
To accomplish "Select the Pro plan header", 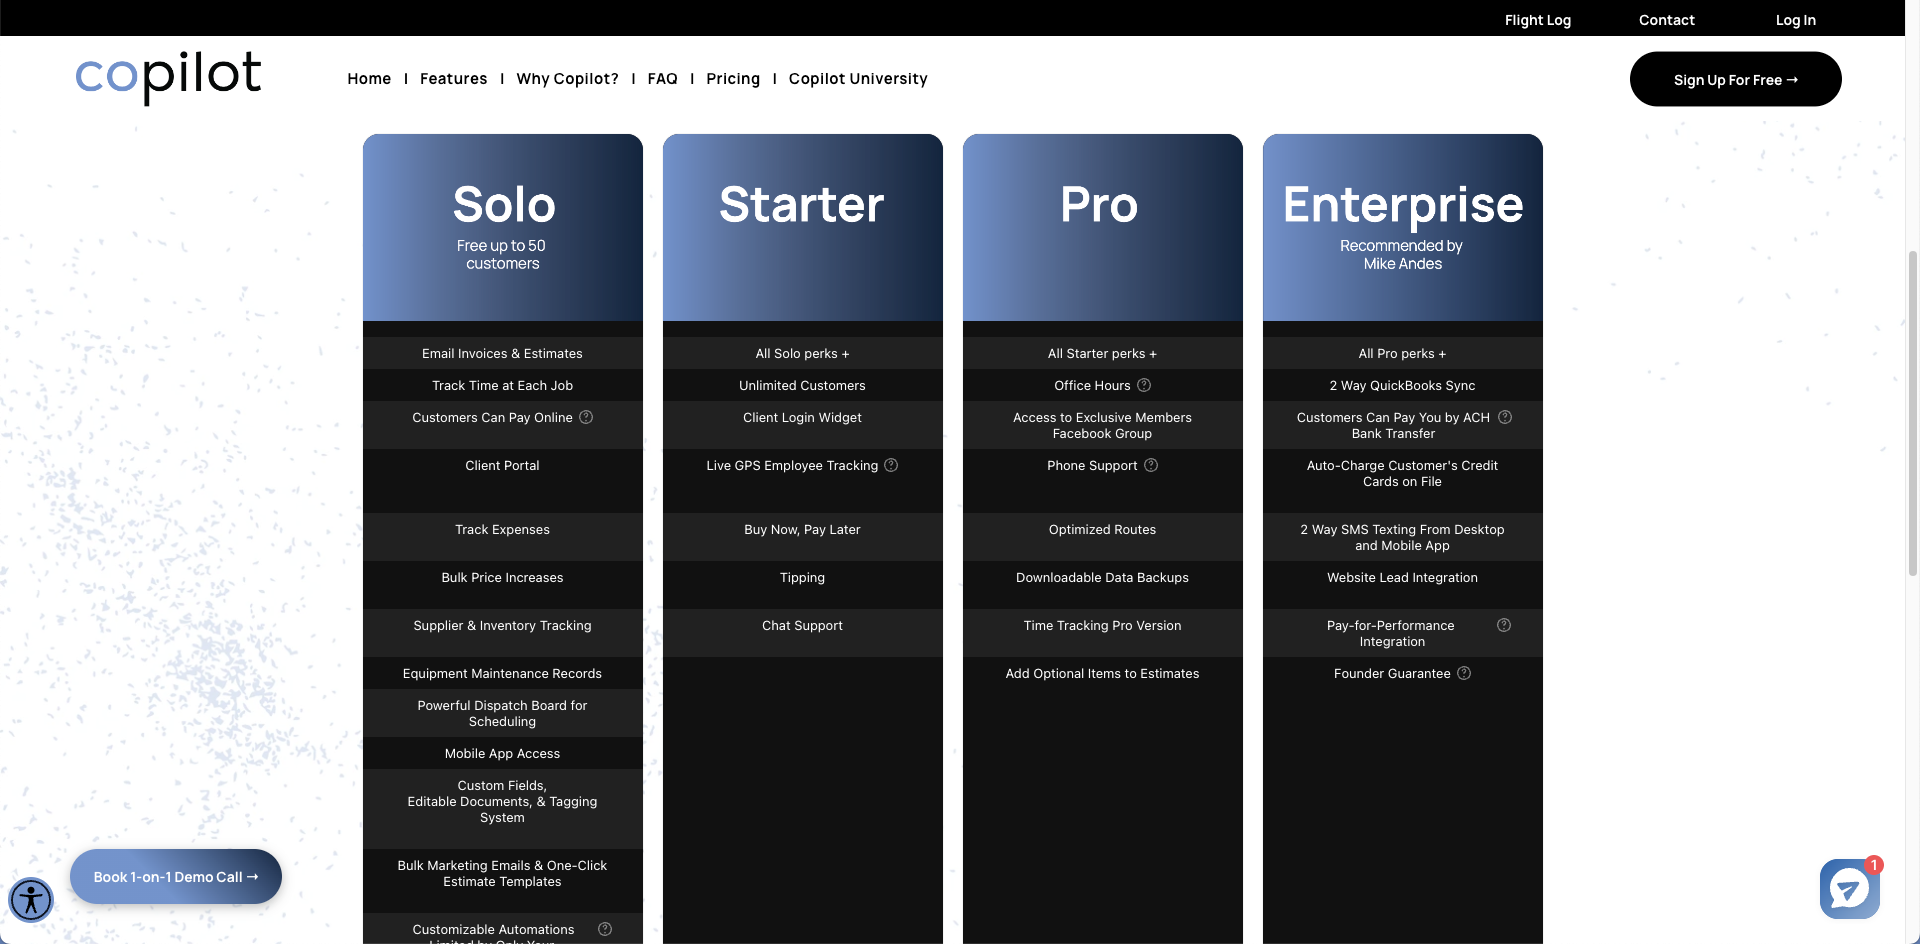I will 1103,228.
